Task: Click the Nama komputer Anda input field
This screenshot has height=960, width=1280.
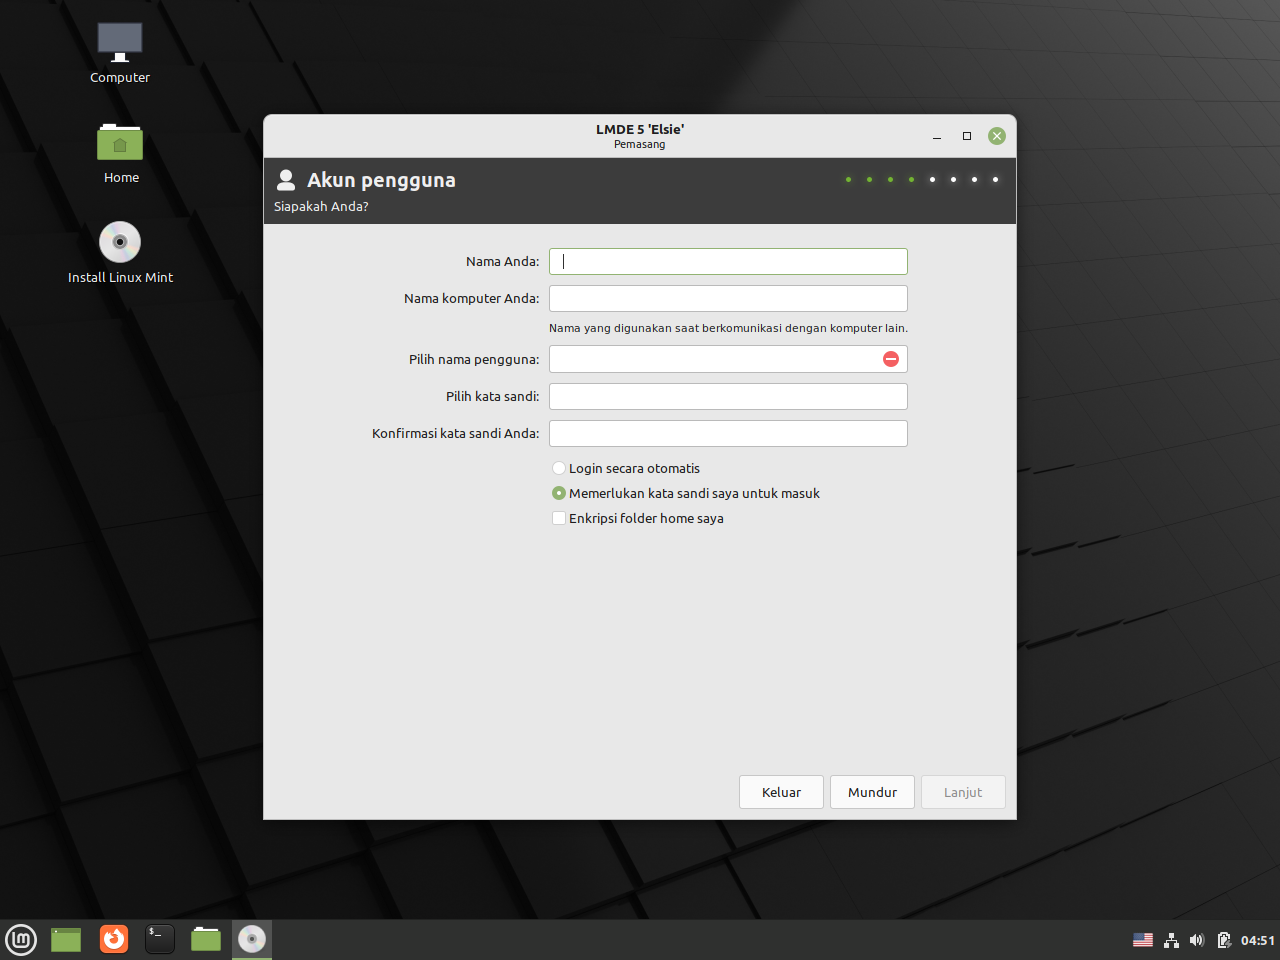Action: [728, 298]
